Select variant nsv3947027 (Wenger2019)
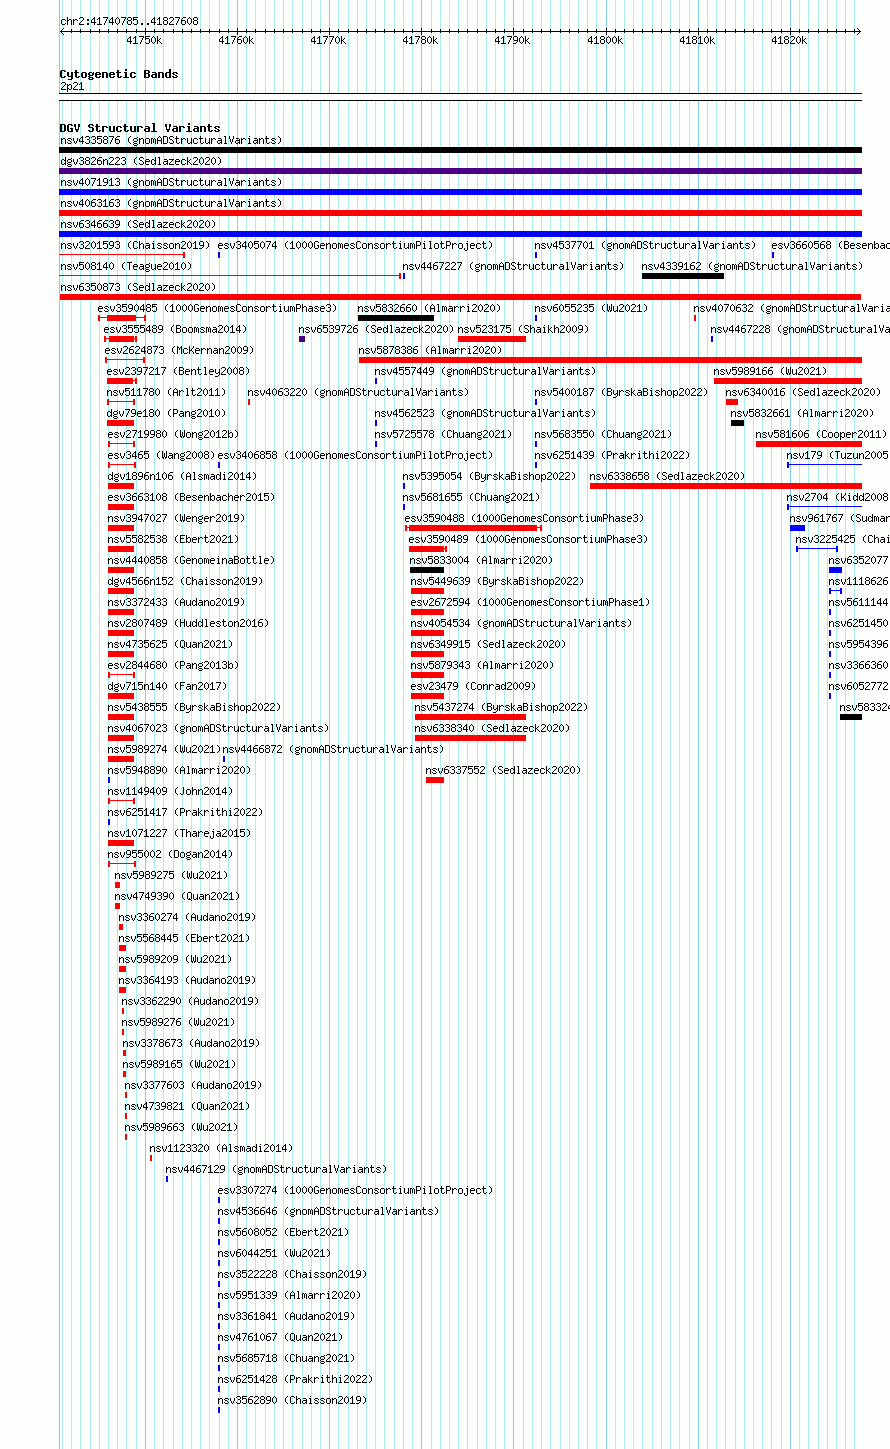 [176, 518]
